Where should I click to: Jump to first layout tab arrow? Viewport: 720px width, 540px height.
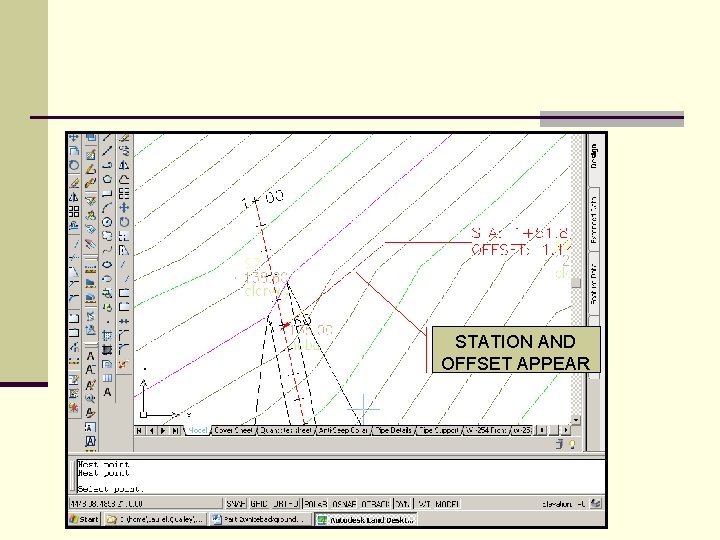click(x=139, y=430)
